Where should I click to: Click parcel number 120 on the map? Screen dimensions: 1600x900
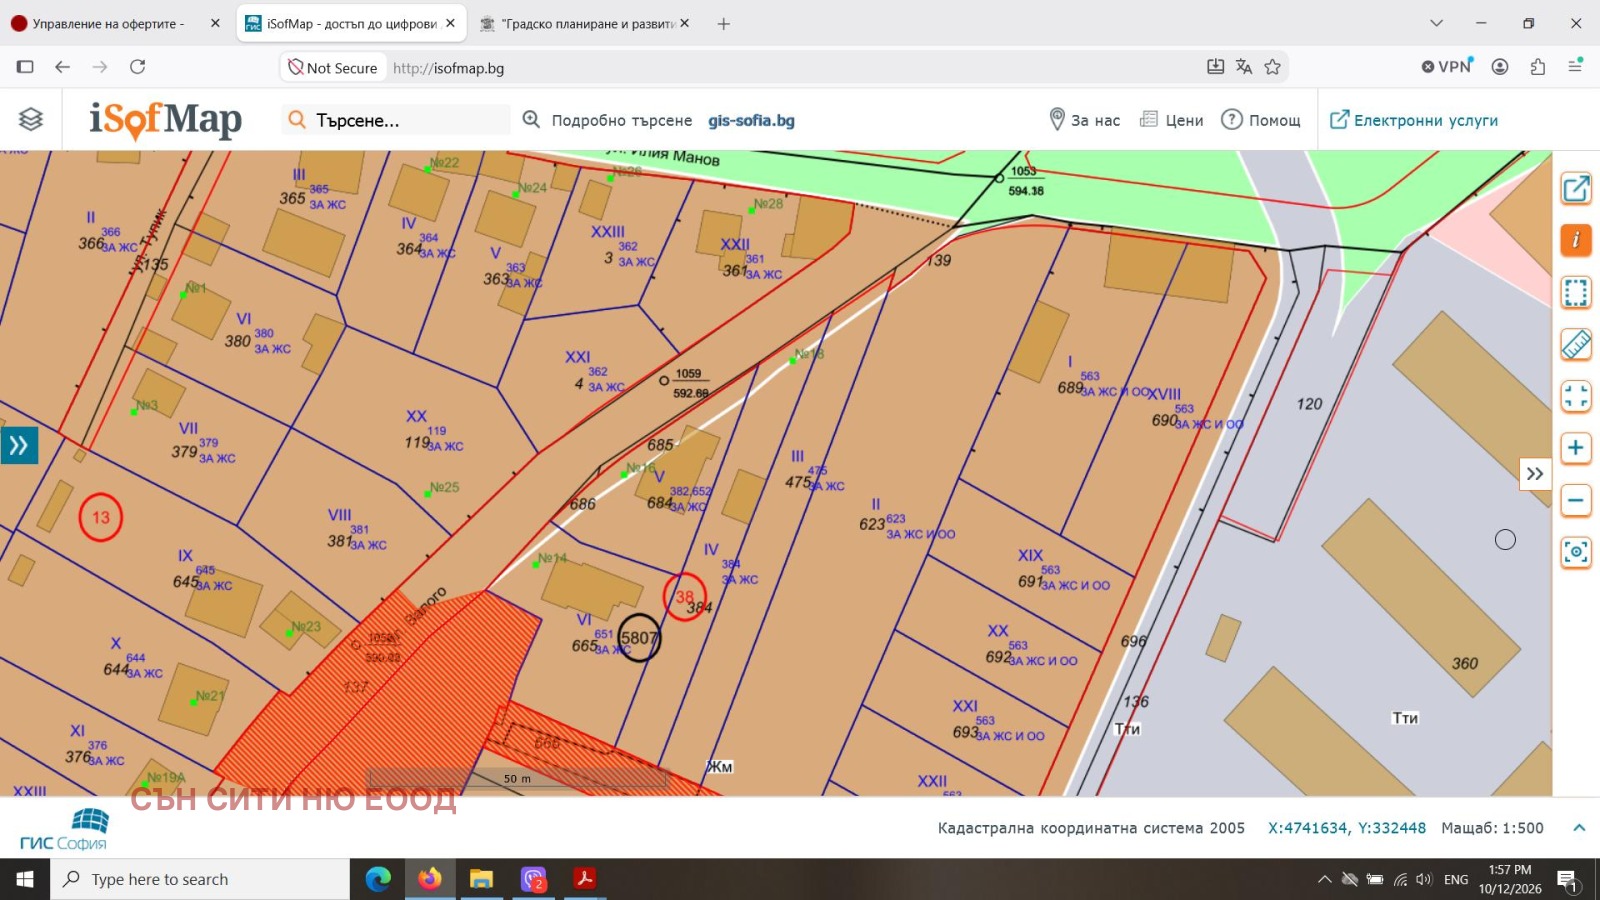(x=1309, y=404)
